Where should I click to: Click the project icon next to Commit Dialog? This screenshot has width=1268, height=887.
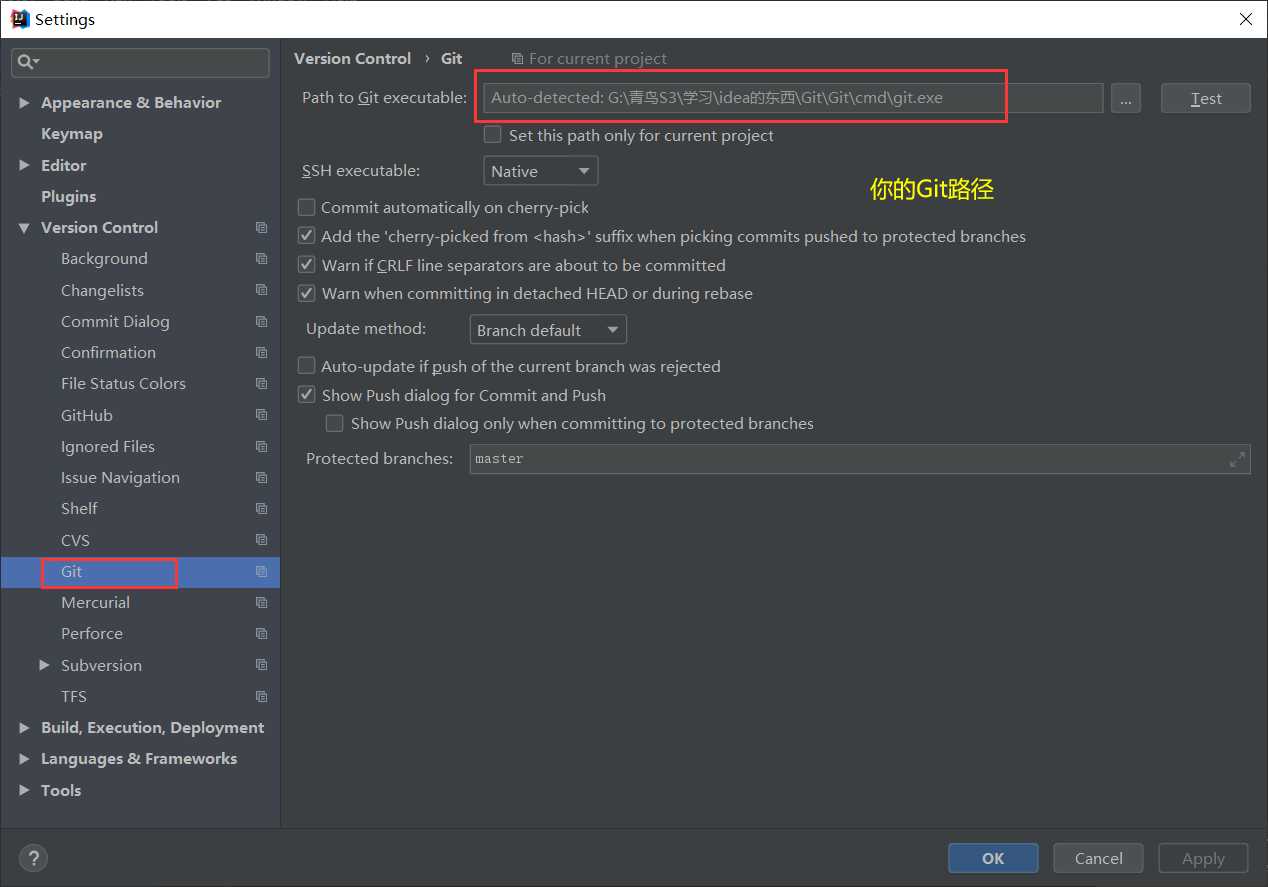point(261,321)
